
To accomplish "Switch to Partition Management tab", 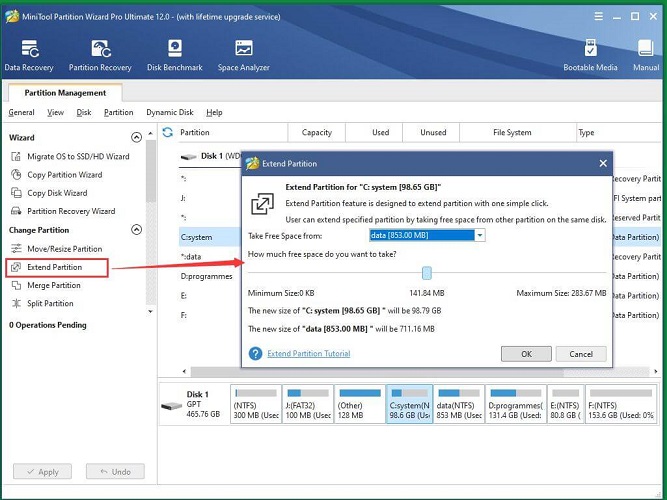I will 65,93.
